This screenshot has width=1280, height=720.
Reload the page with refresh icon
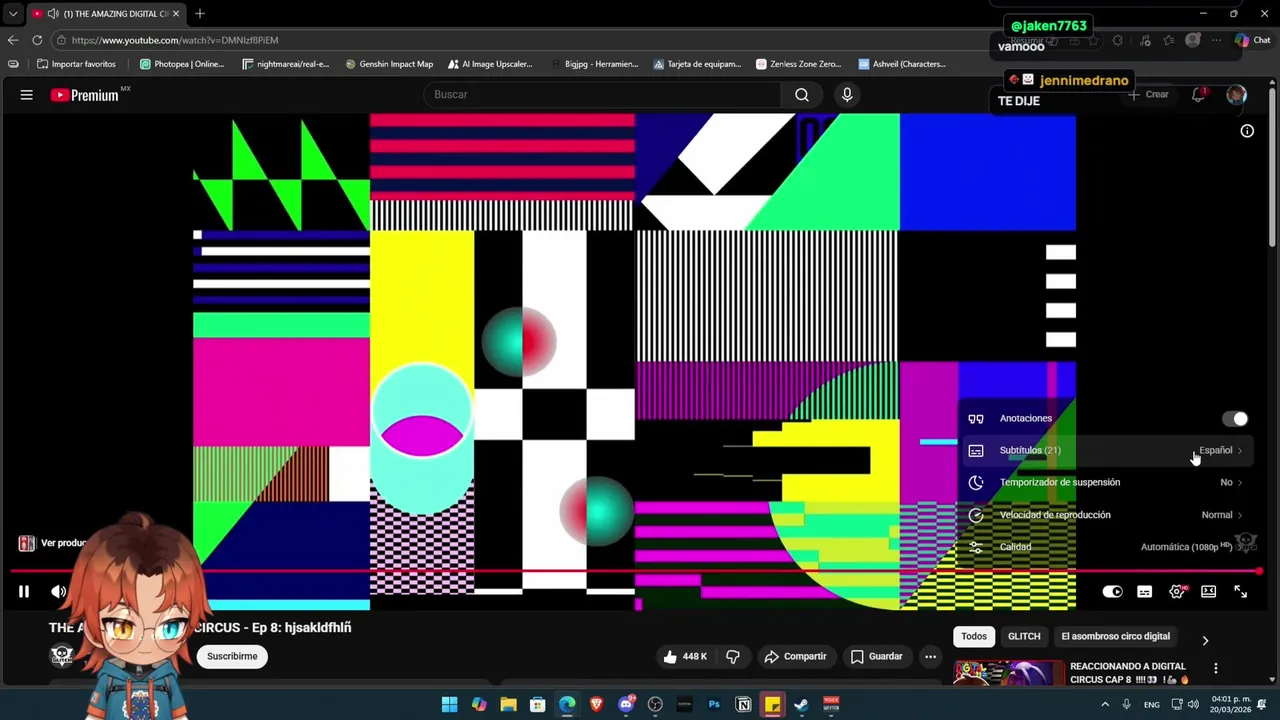pyautogui.click(x=37, y=40)
